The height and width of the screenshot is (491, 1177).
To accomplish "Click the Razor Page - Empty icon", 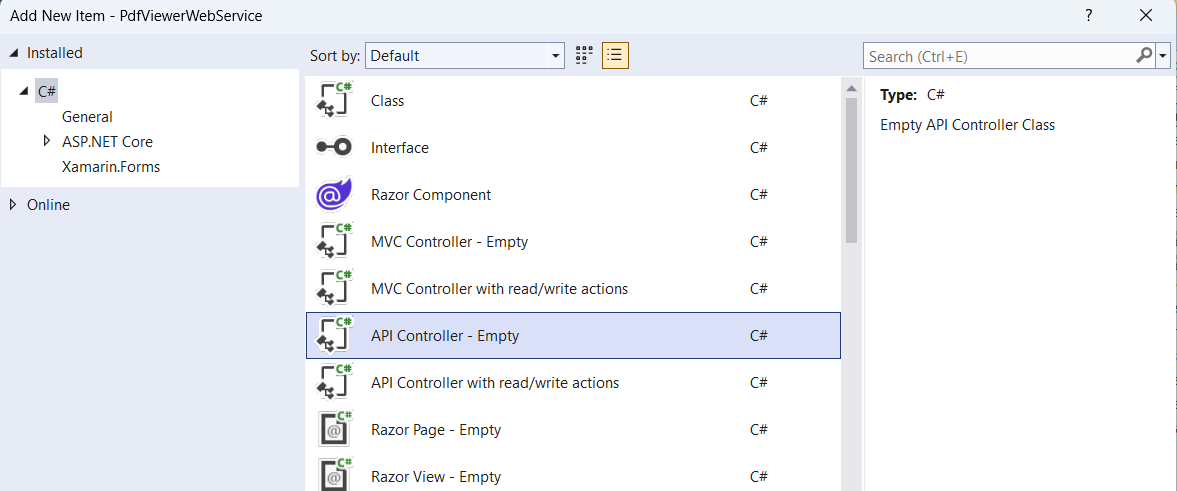I will [x=334, y=430].
